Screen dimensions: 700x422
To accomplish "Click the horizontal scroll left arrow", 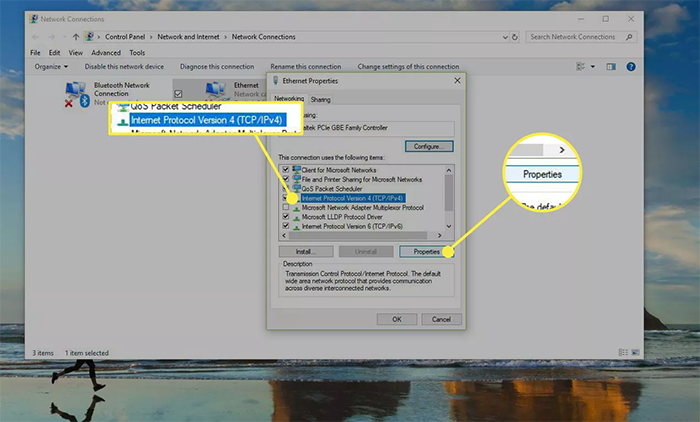I will (x=284, y=235).
